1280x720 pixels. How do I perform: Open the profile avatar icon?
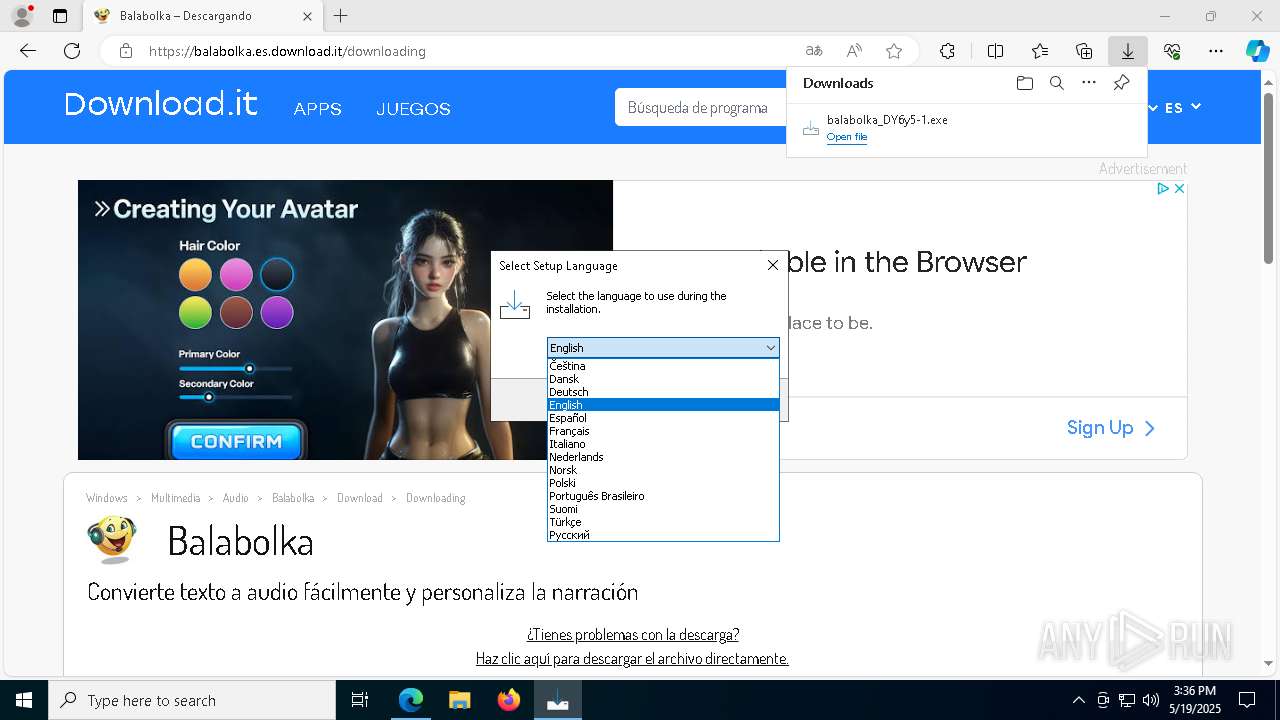[22, 16]
